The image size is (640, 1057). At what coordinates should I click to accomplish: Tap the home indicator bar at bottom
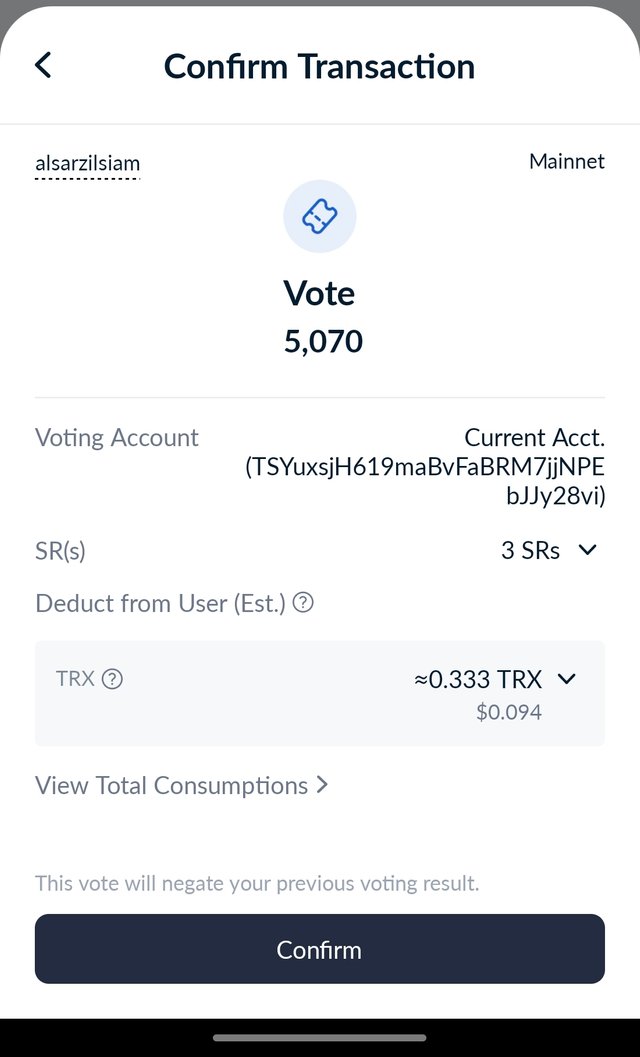click(x=320, y=1037)
